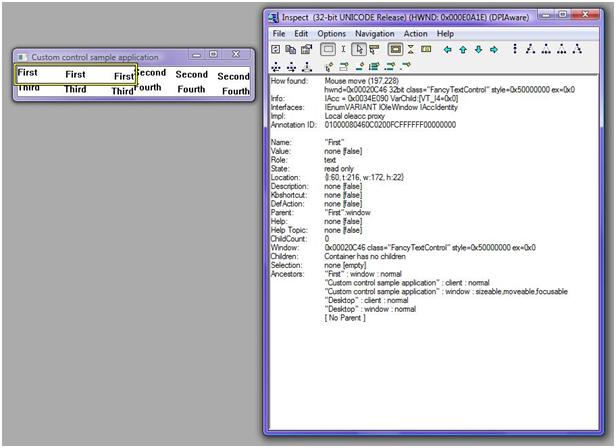Click the Selection value 'none [empty]'
The image size is (616, 448).
coord(345,265)
